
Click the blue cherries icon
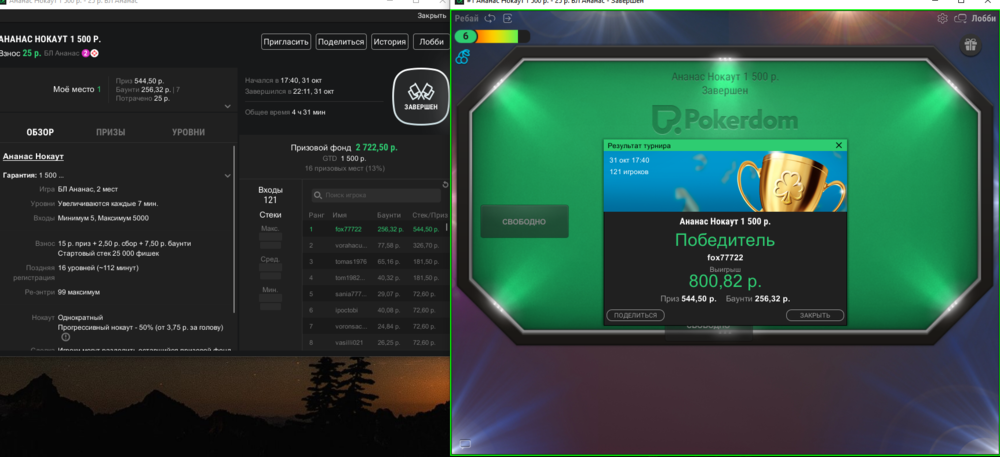tap(463, 57)
